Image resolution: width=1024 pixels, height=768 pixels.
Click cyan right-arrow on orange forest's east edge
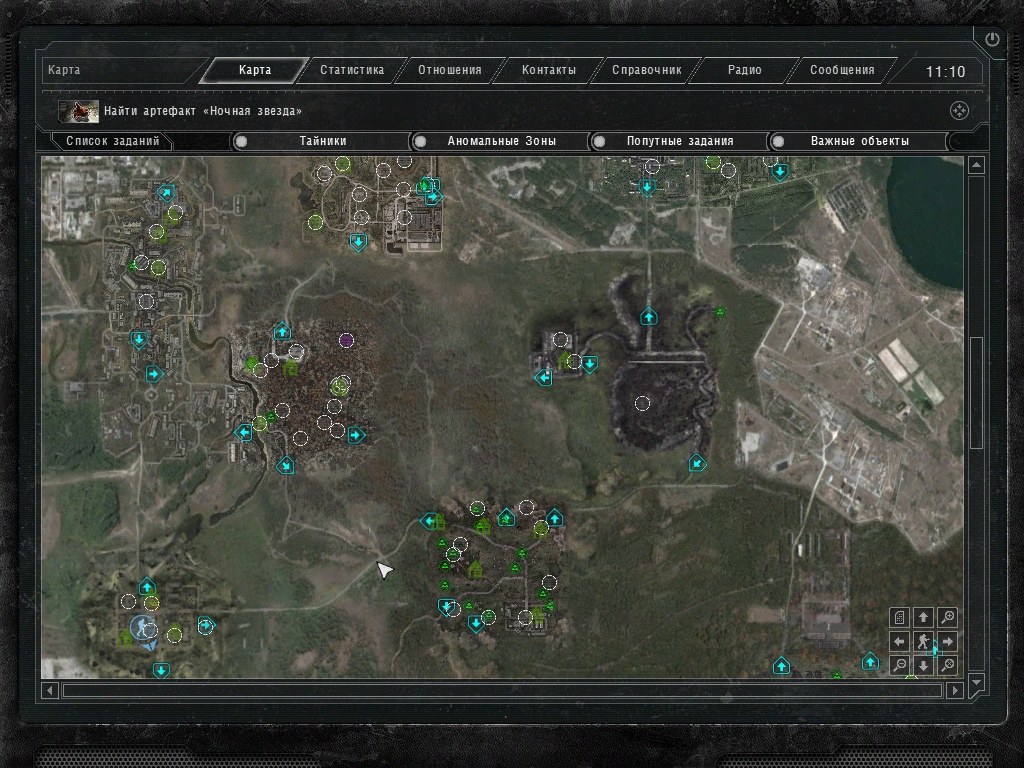click(356, 435)
